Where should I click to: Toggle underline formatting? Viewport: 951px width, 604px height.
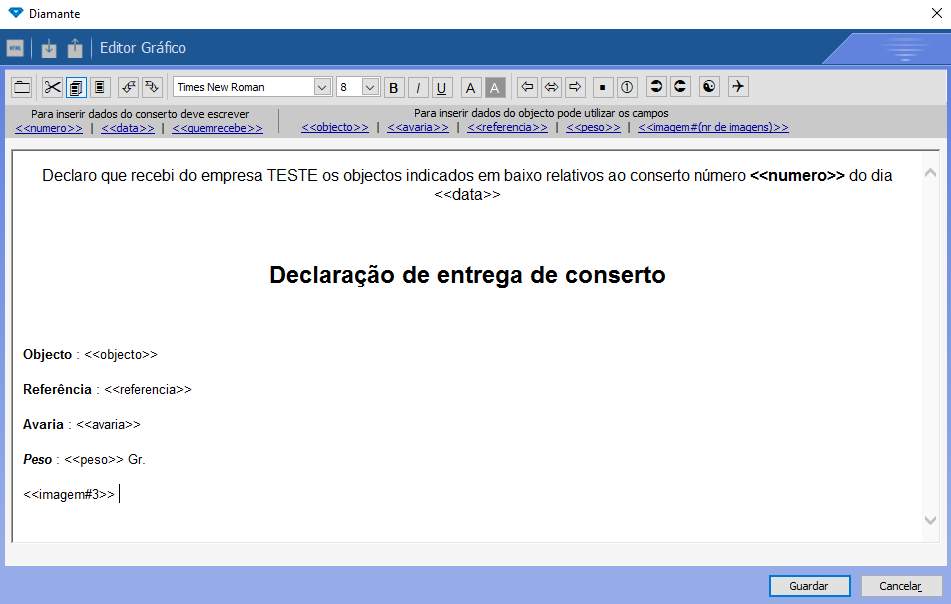pos(442,87)
